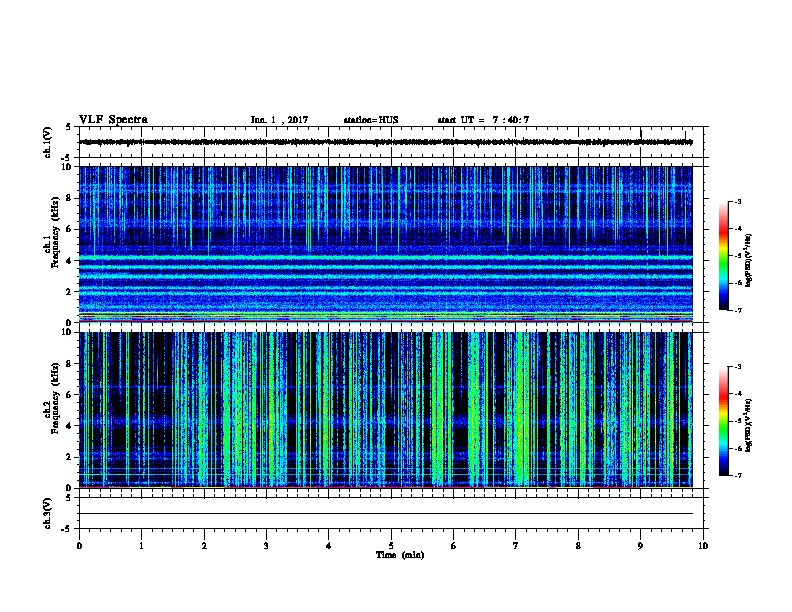Click the ch.1 frequency axis tick "6"
792x612 pixels.
[69, 229]
